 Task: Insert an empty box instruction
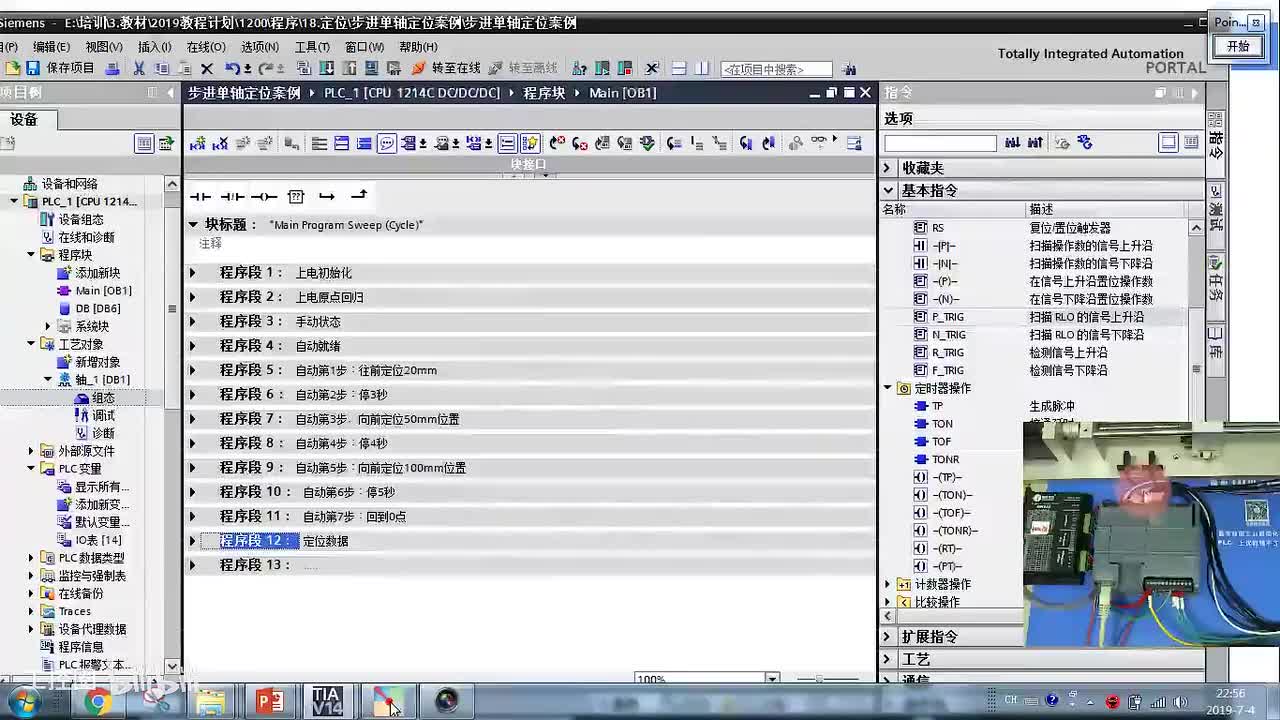pos(295,196)
